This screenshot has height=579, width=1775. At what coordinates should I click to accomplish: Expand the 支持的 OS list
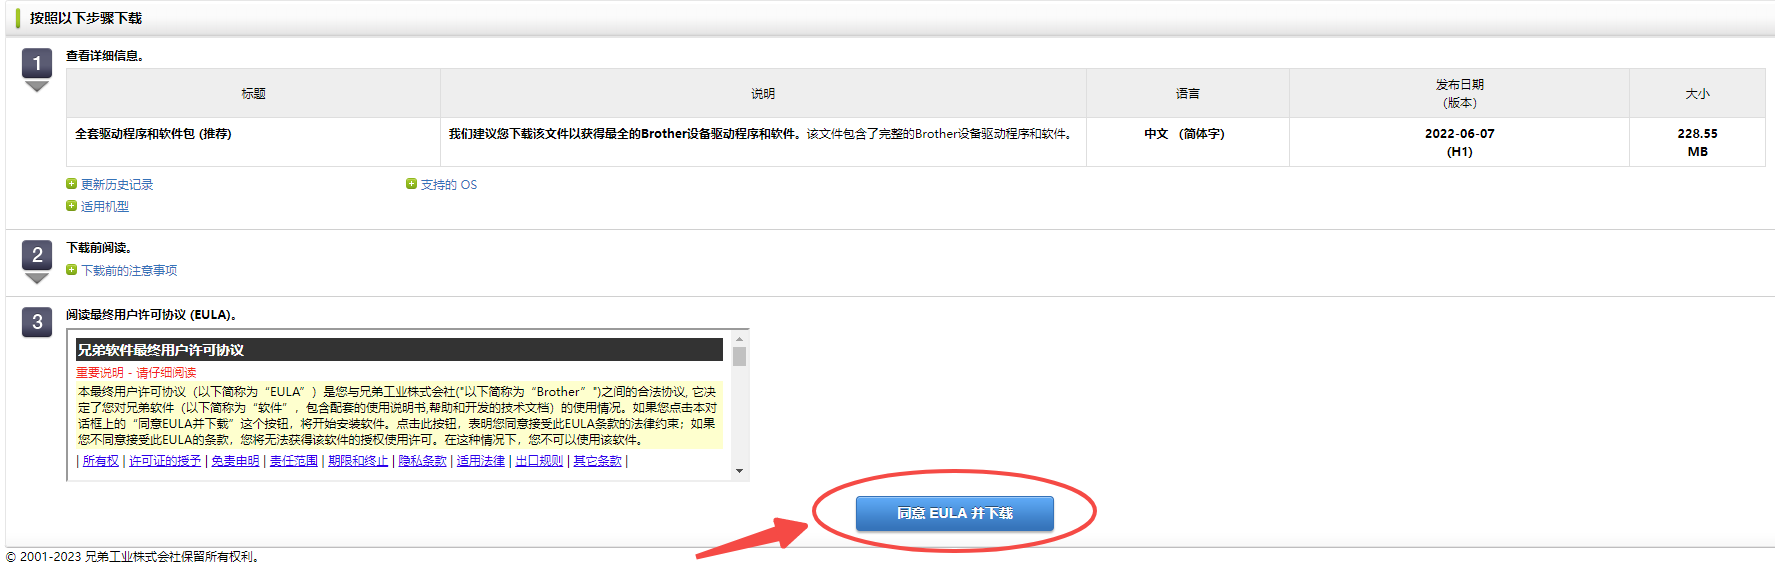coord(448,185)
